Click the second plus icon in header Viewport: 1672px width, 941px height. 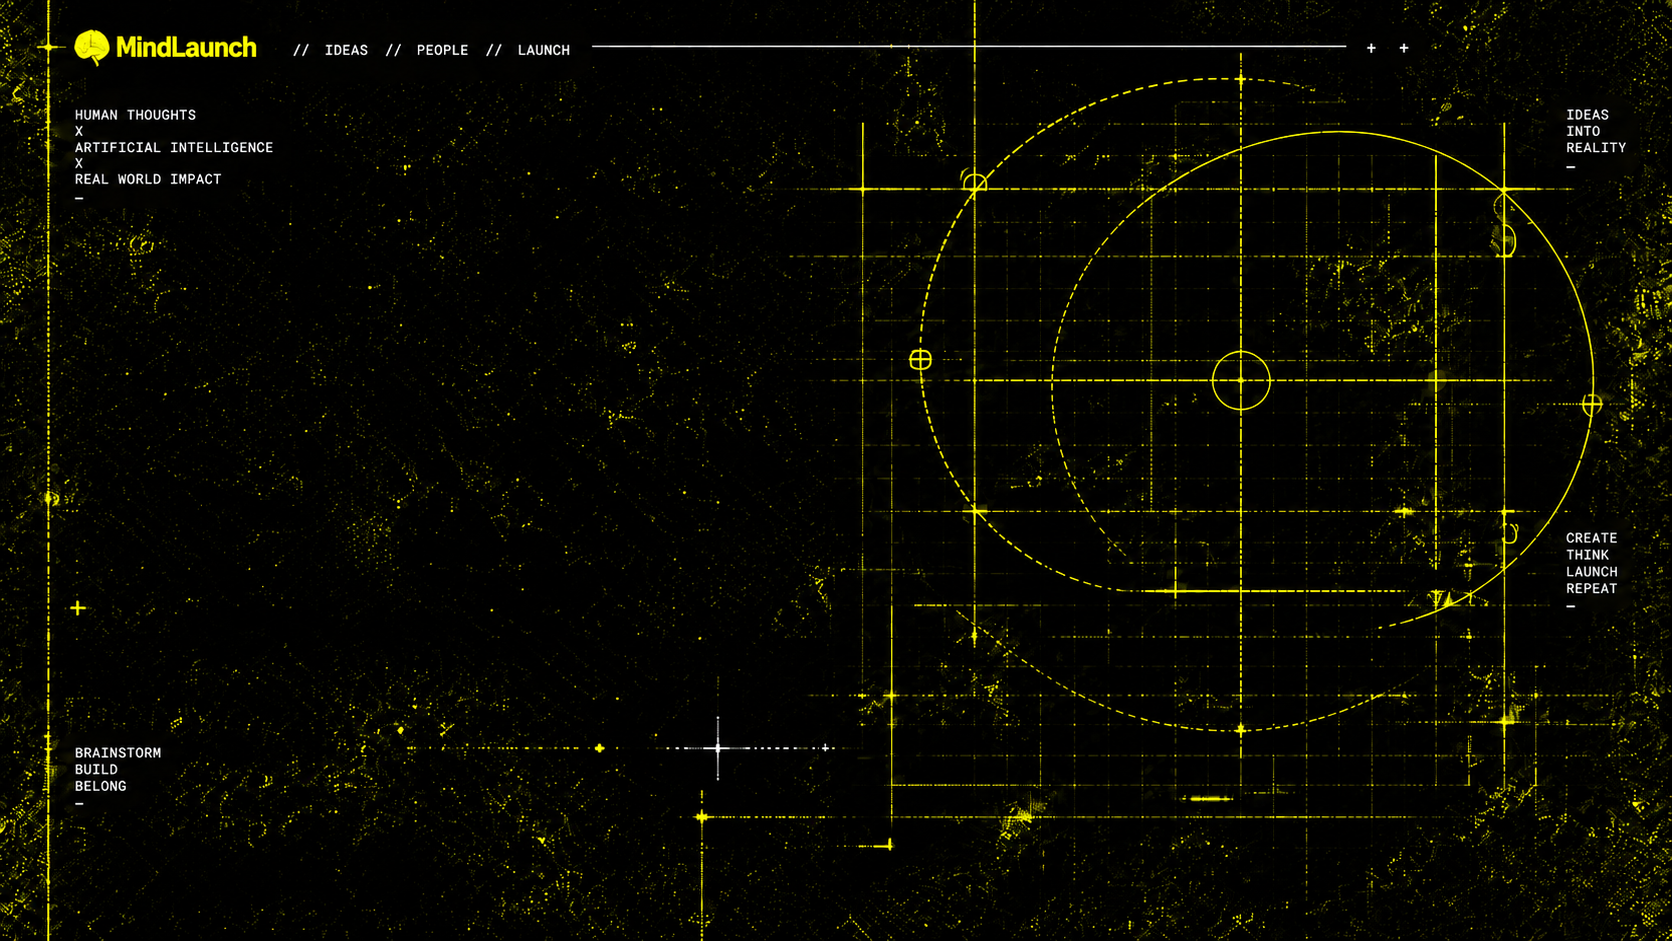[1404, 48]
